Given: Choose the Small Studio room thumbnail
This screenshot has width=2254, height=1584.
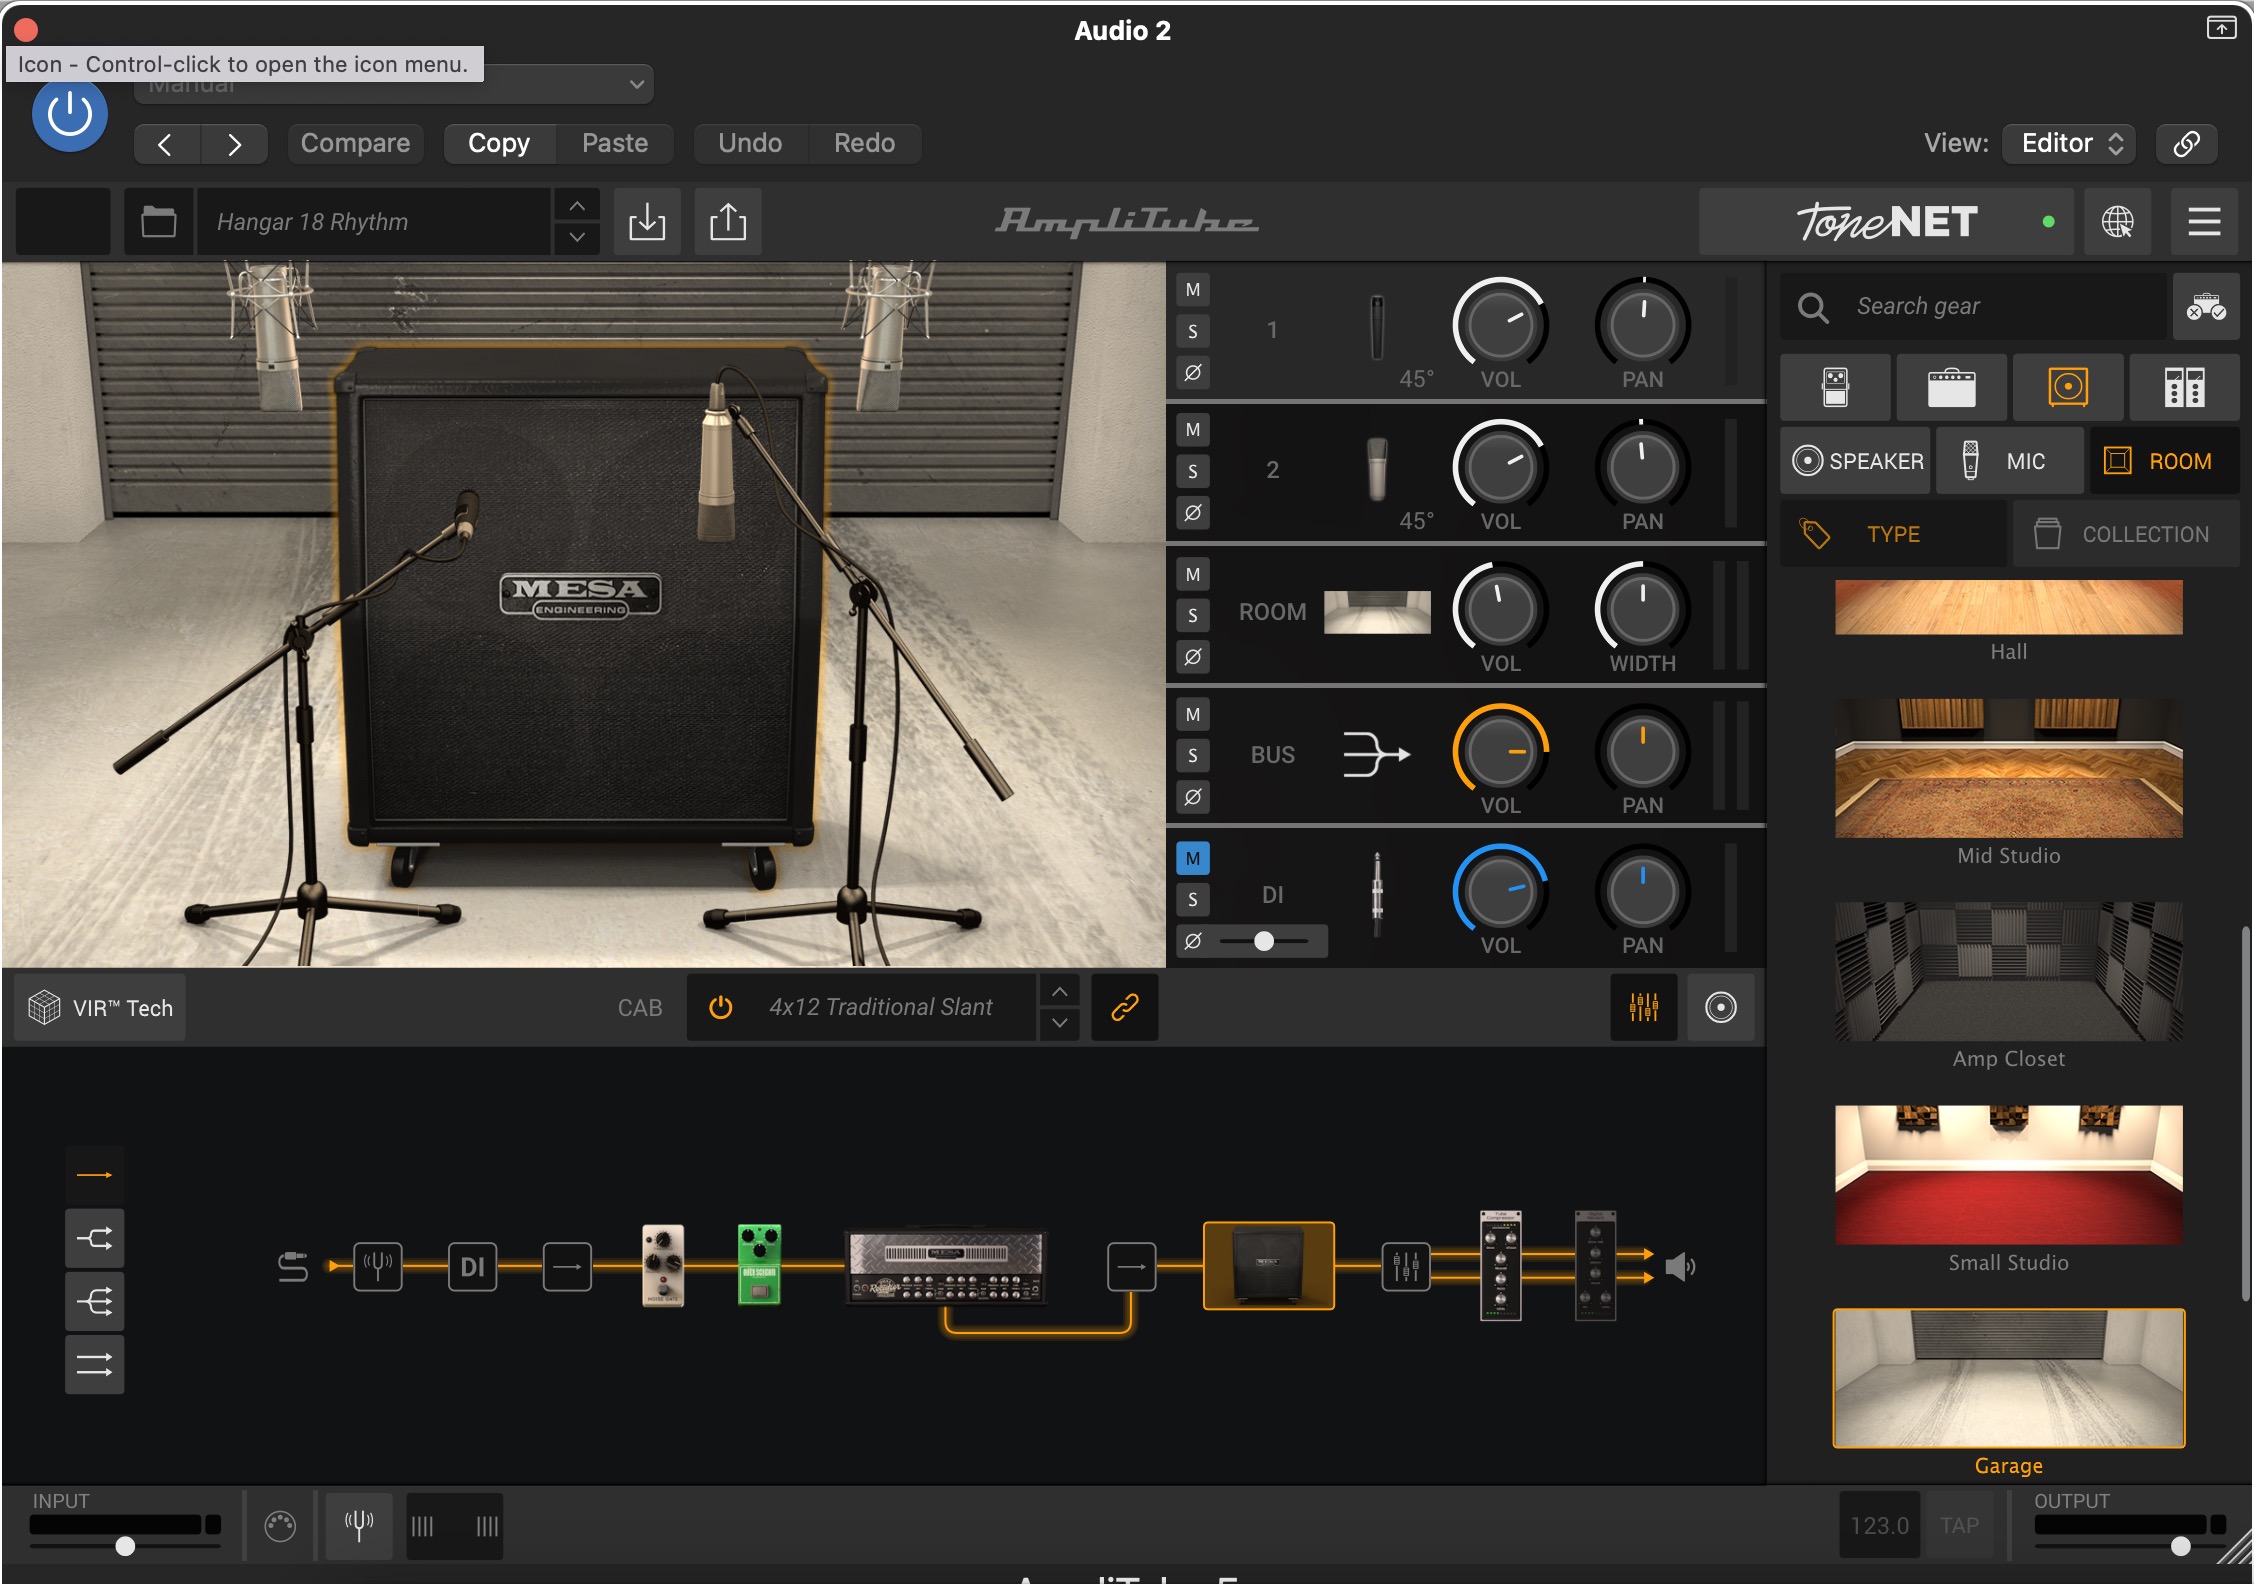Looking at the screenshot, I should (2008, 1175).
